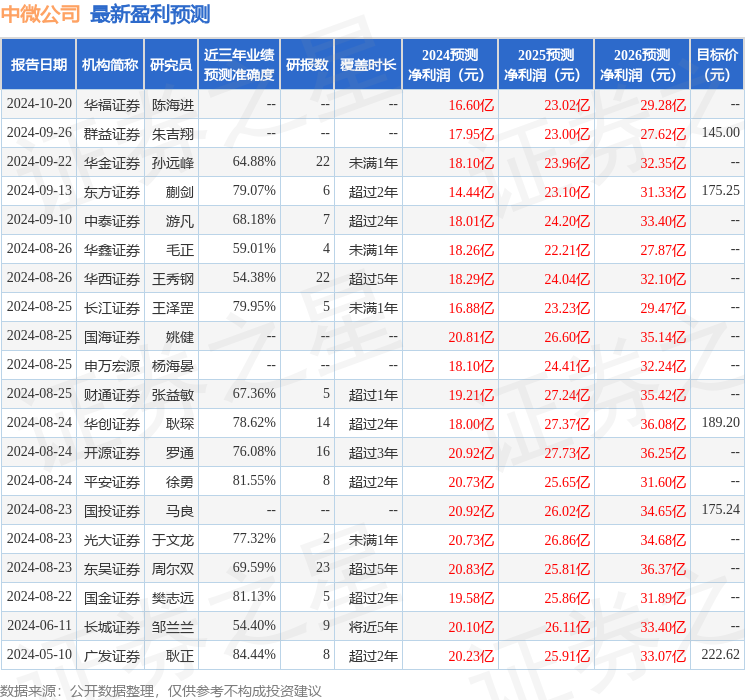The height and width of the screenshot is (700, 745).
Task: Click the 近三年业绩预测准确度 column header
Action: coord(239,65)
